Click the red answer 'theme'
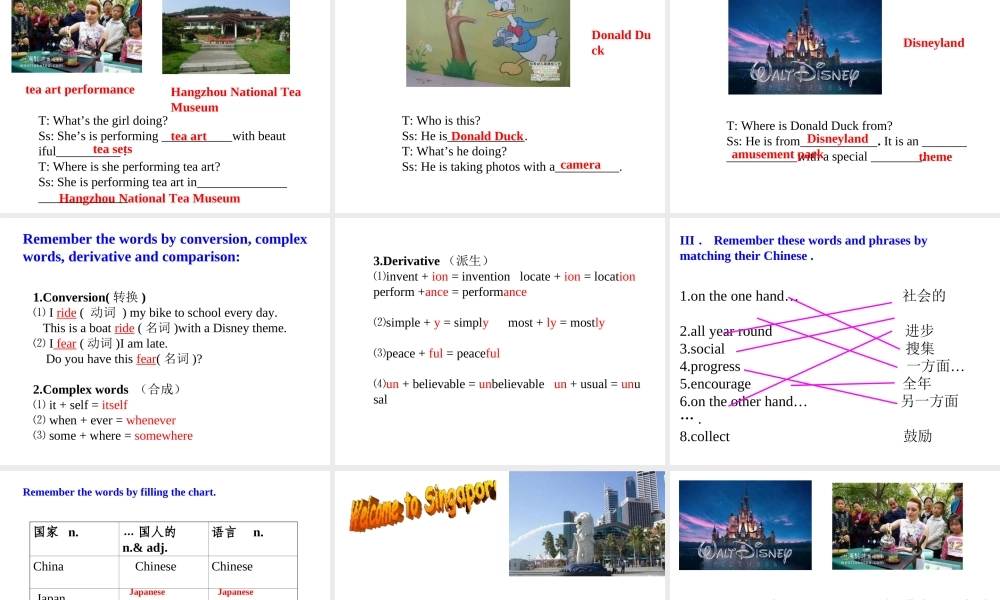The image size is (1000, 600). tap(935, 157)
